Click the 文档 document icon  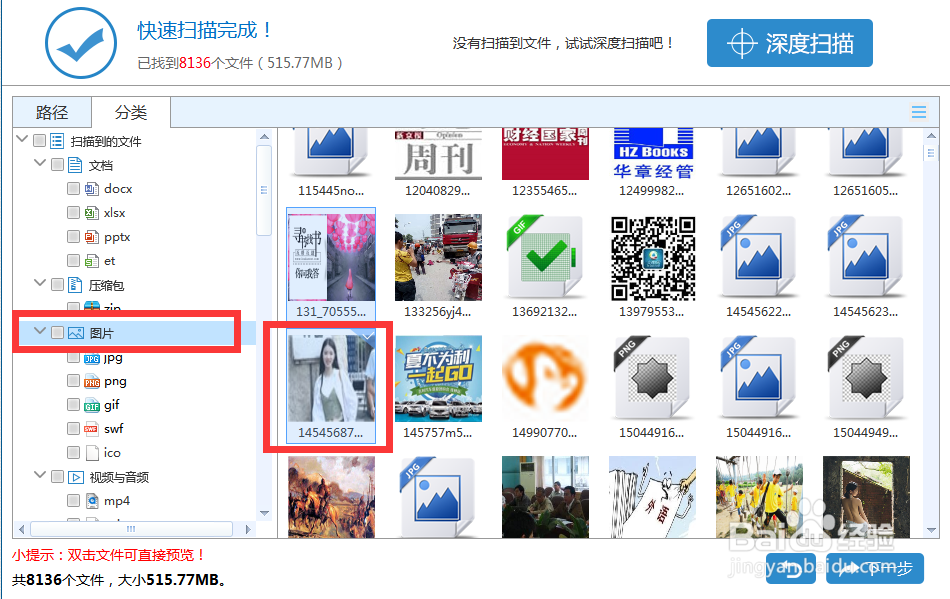point(75,165)
